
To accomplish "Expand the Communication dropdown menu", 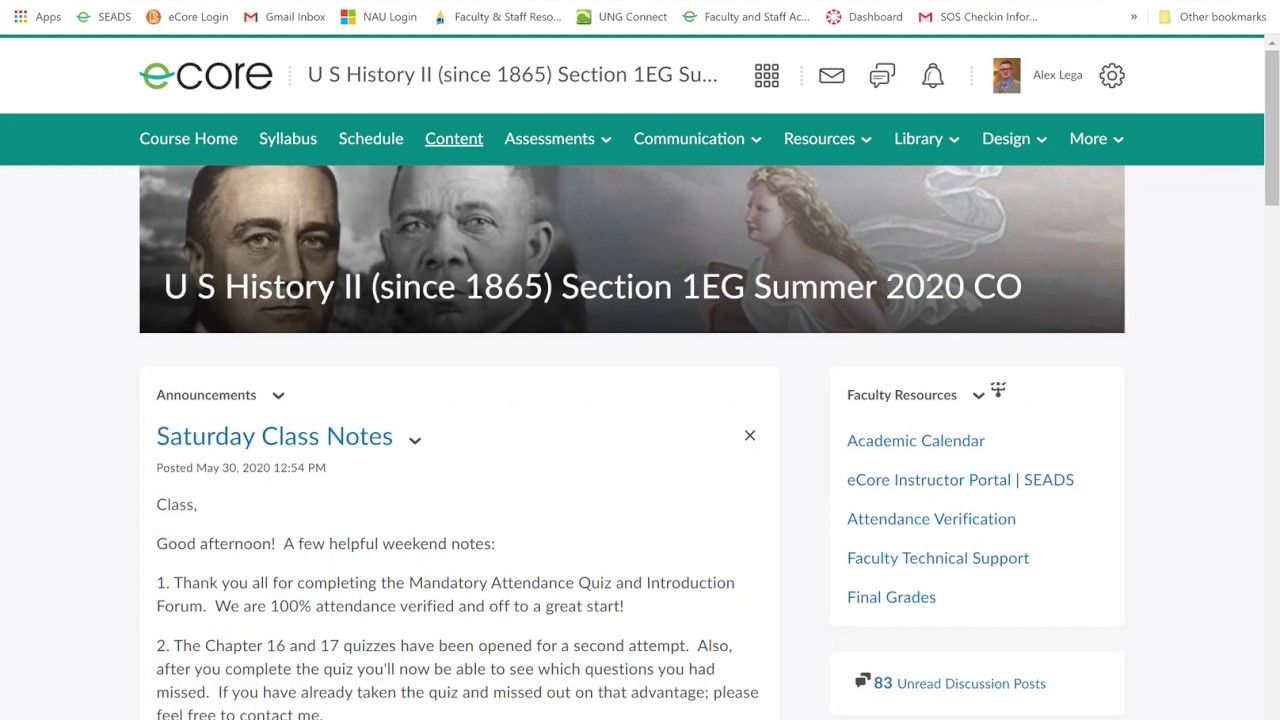I will click(697, 139).
